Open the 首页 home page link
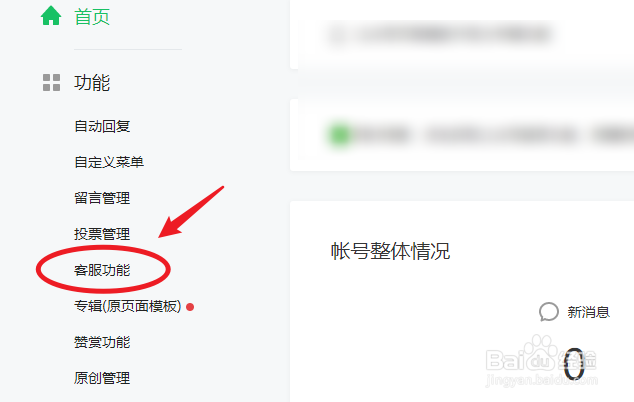The height and width of the screenshot is (402, 634). coord(92,17)
